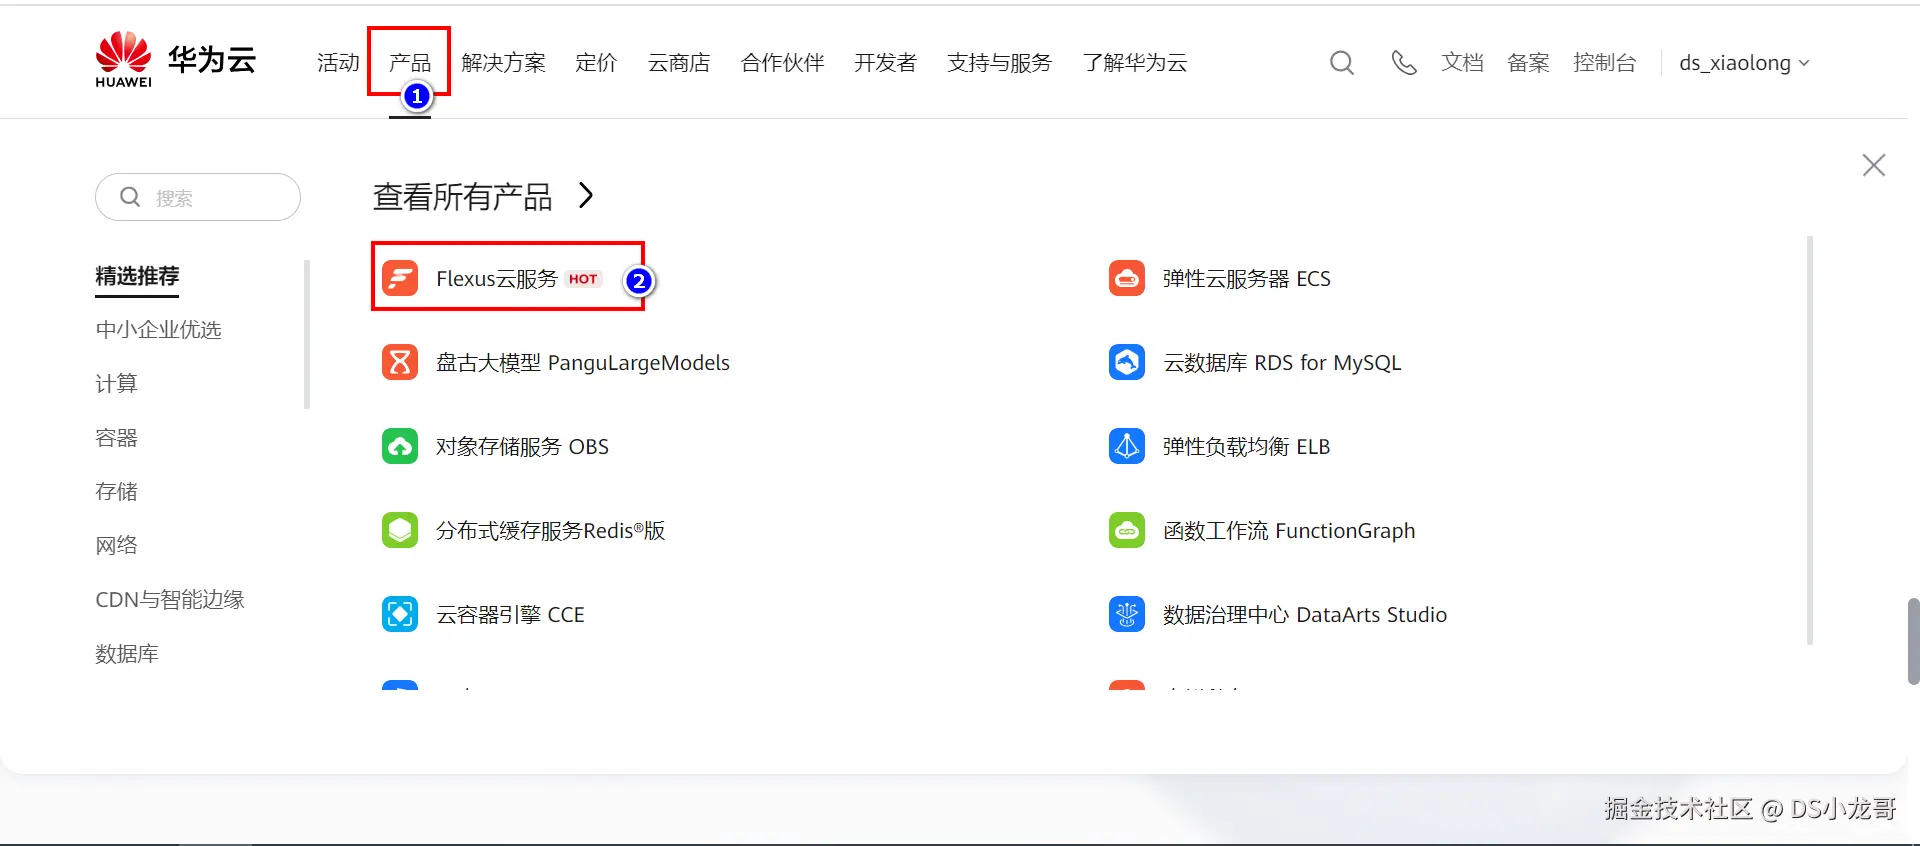Screen dimensions: 1920x846
Task: Click the 数据治理中心 DataArts Studio icon
Action: coord(1127,614)
